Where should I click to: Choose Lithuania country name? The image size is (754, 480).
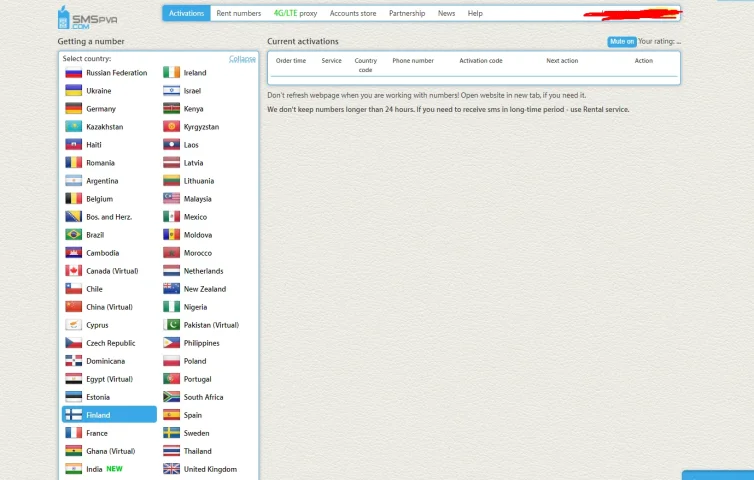(199, 181)
